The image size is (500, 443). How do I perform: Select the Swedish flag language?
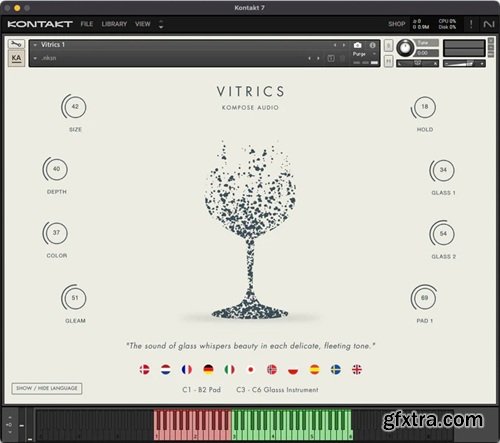click(x=336, y=369)
